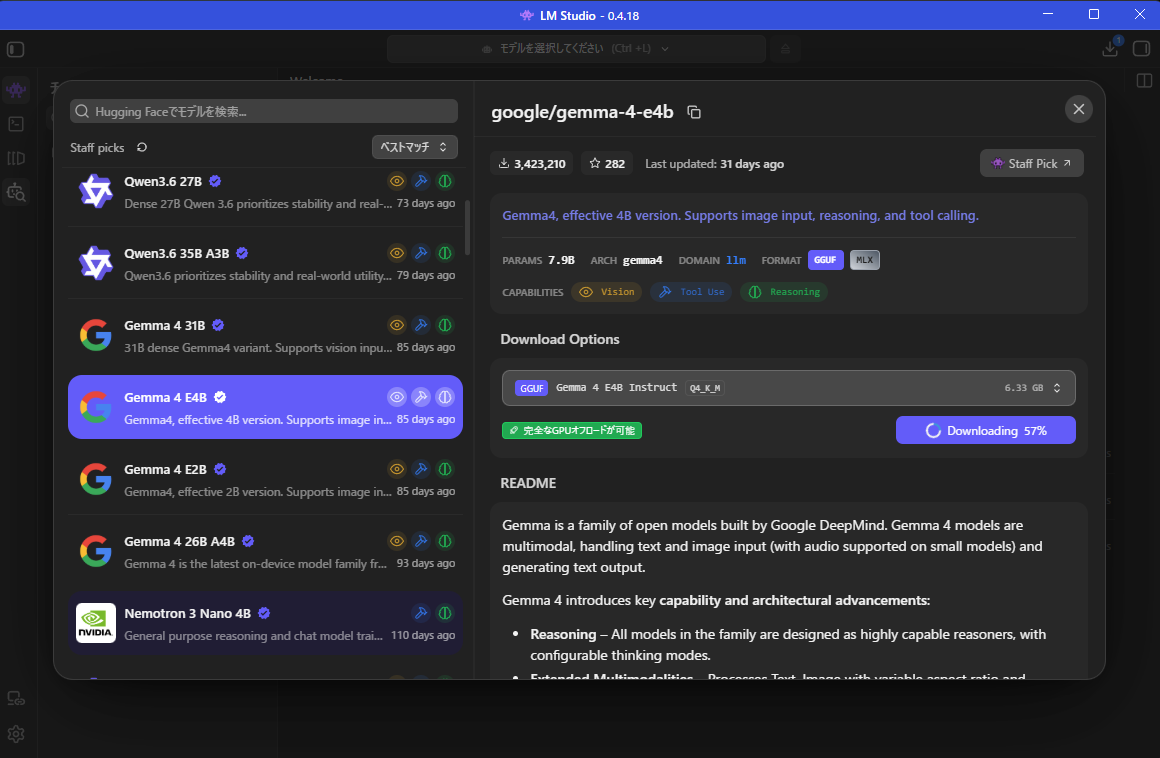Select Gemma 4 31B from list
The image size is (1160, 758).
point(266,336)
